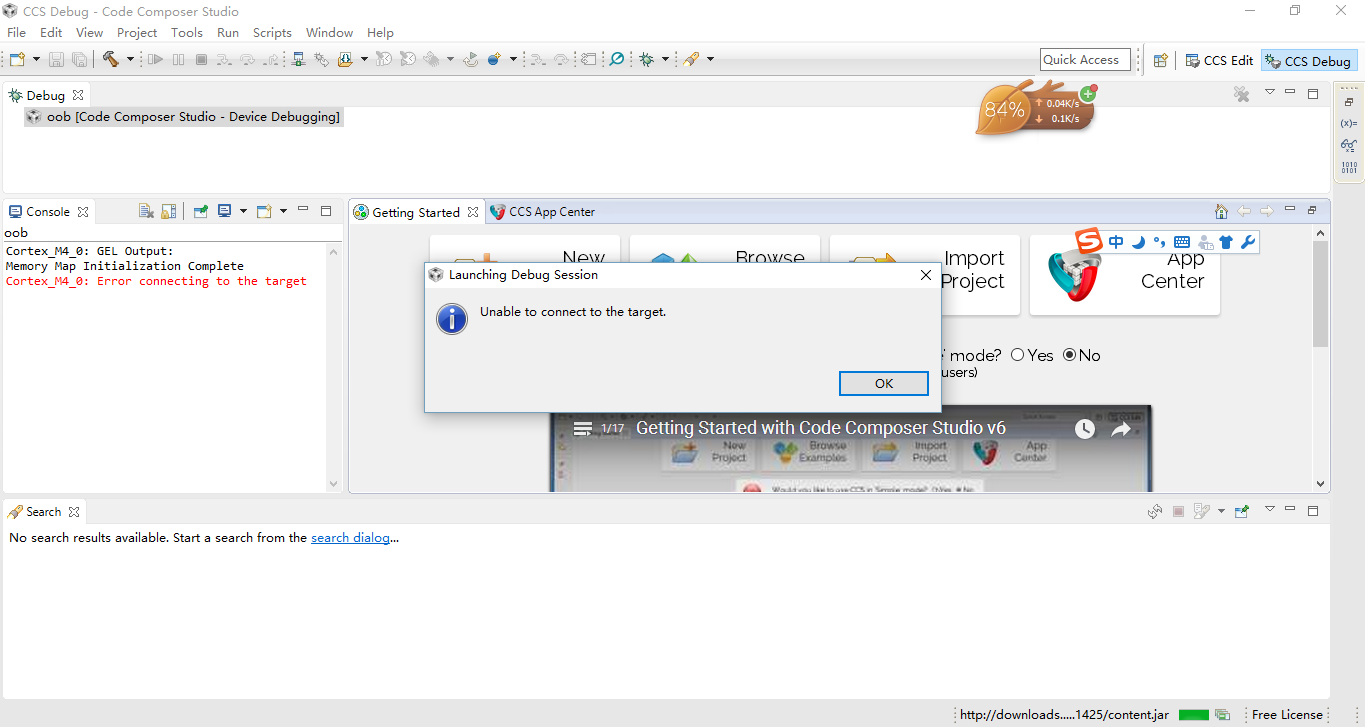Click the blue breakpoint ball icon
Screen dimensions: 1365x727
[494, 60]
